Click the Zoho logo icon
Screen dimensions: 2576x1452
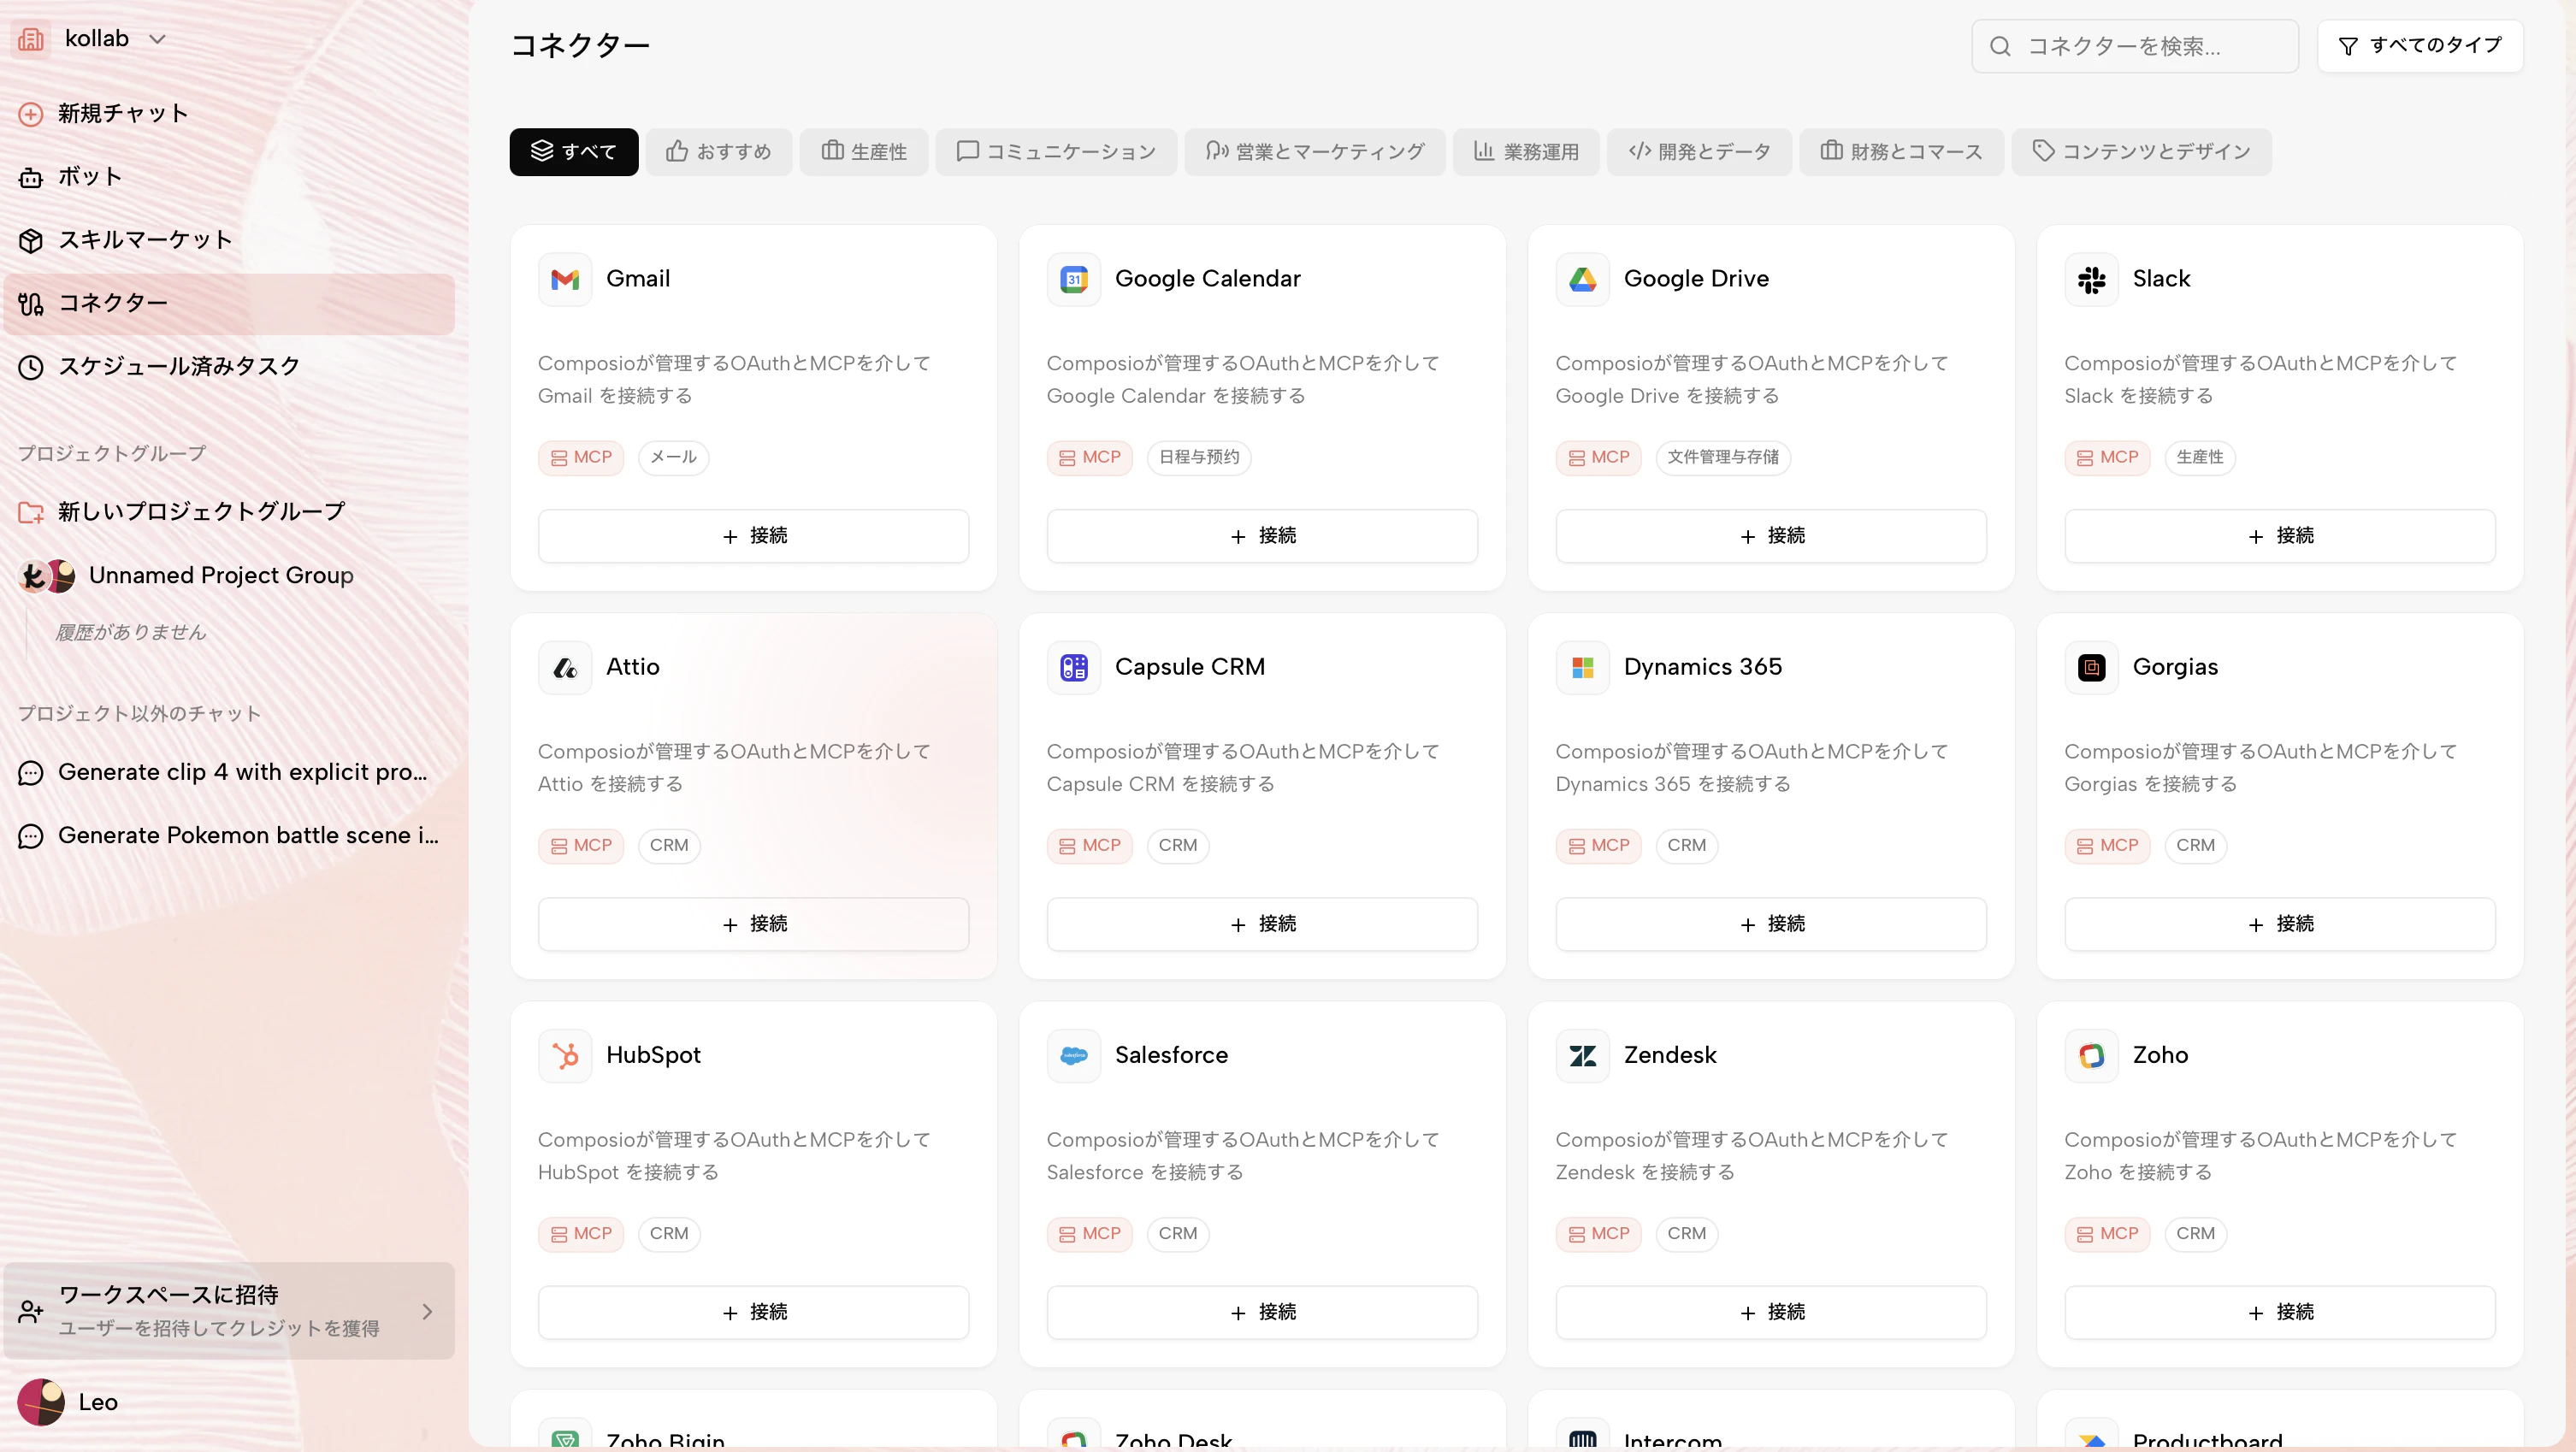coord(2092,1055)
